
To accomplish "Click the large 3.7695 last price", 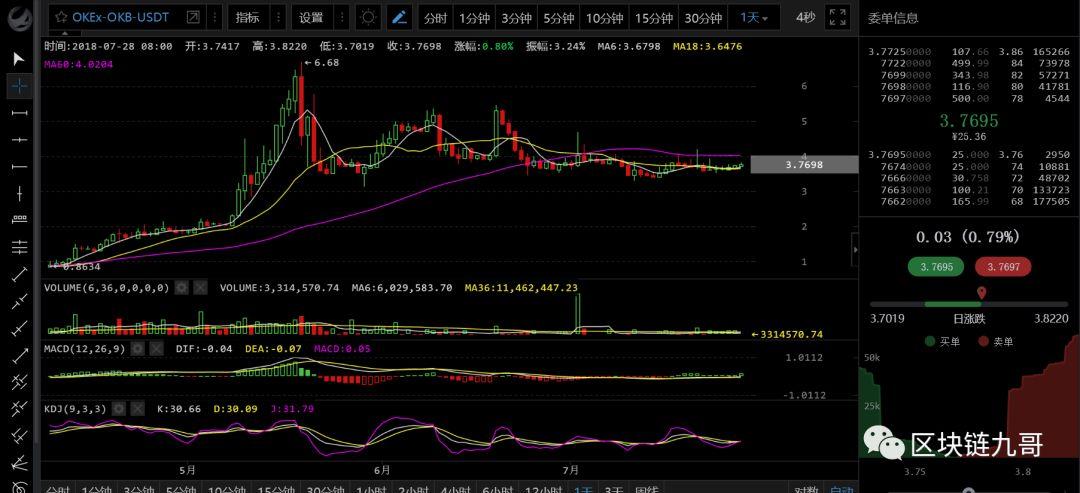I will (969, 122).
